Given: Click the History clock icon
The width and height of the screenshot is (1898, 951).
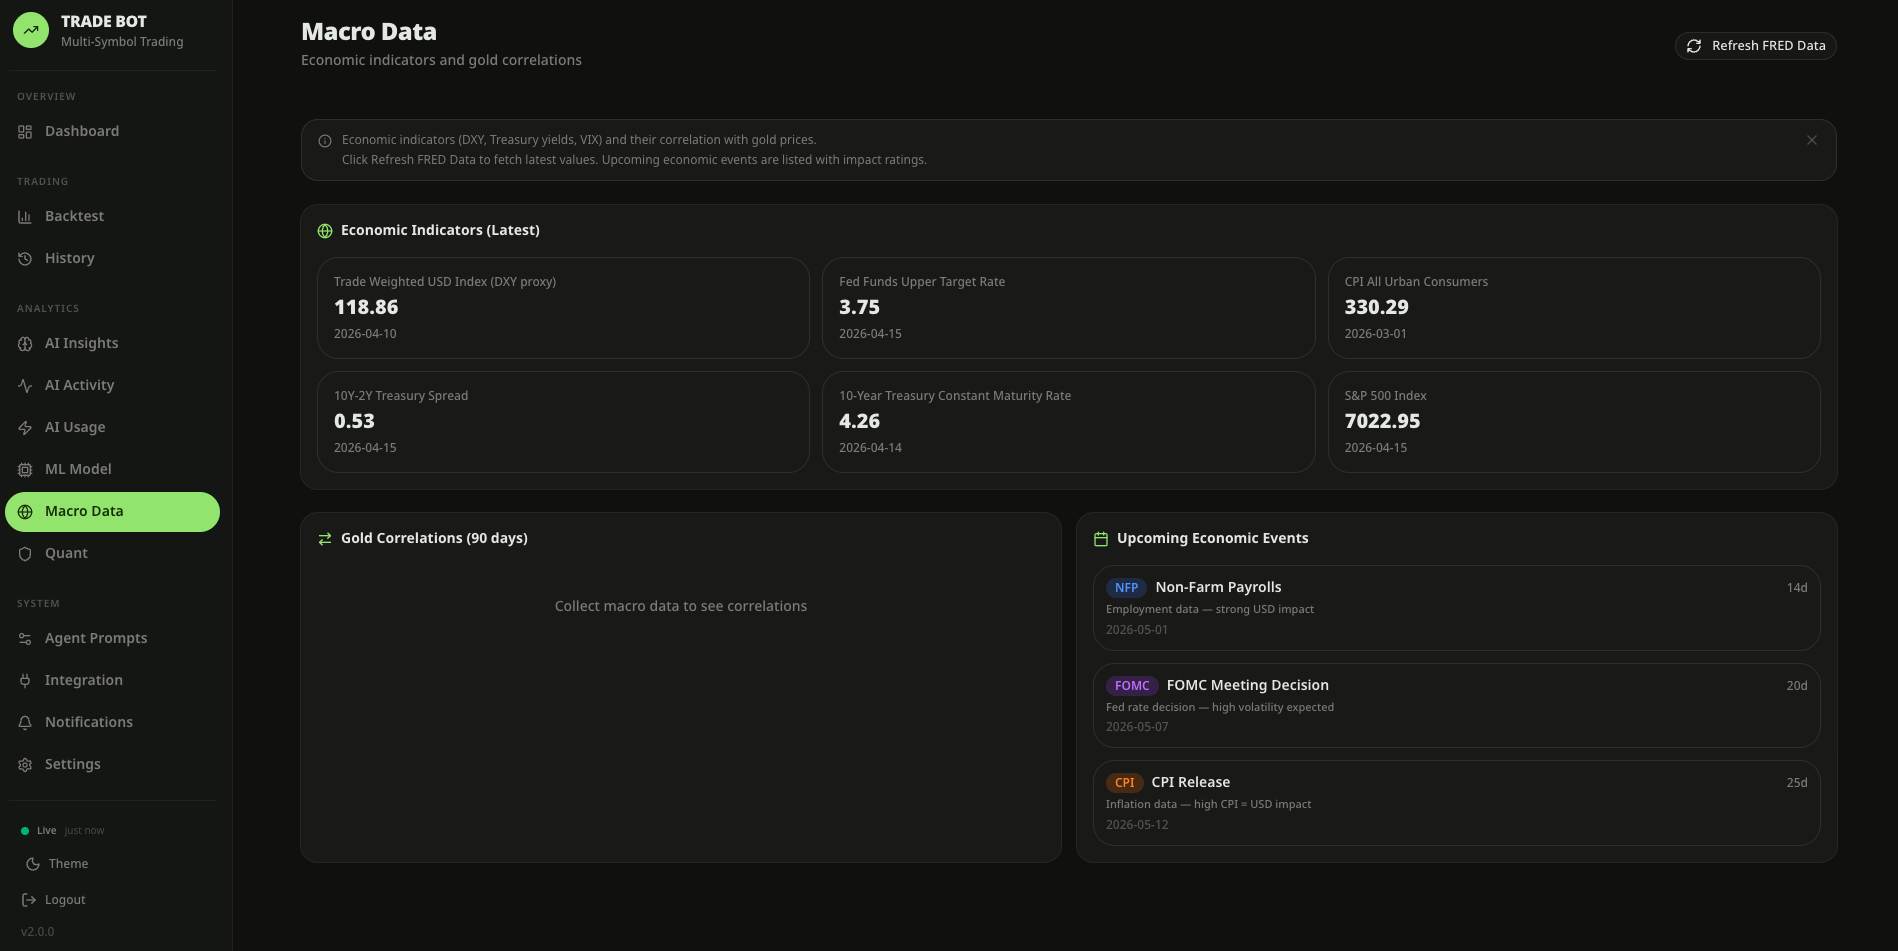Looking at the screenshot, I should click(x=25, y=259).
